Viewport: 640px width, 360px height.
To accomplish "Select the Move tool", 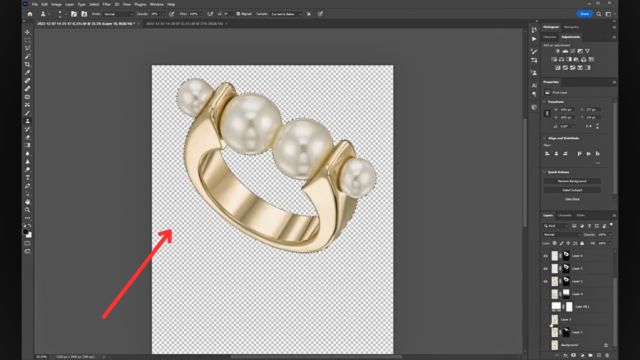I will tap(27, 32).
